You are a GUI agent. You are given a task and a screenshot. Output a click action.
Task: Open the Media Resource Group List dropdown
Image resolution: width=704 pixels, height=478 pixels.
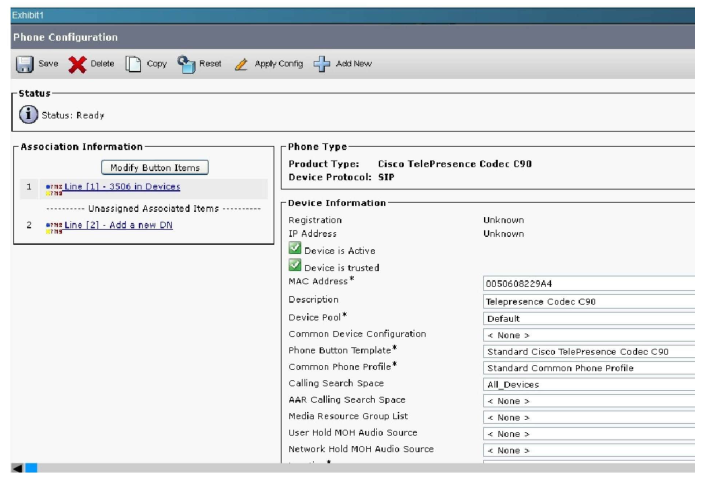[589, 417]
